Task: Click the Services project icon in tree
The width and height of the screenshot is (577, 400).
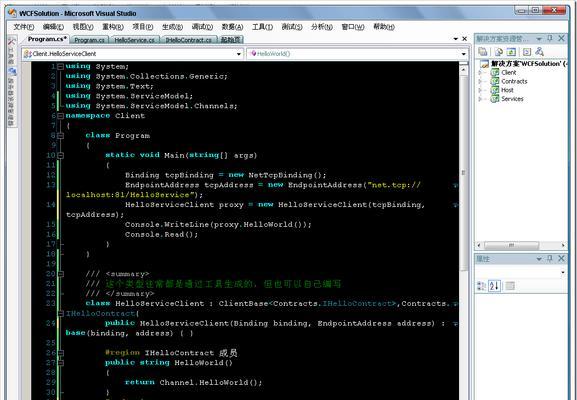Action: point(495,99)
